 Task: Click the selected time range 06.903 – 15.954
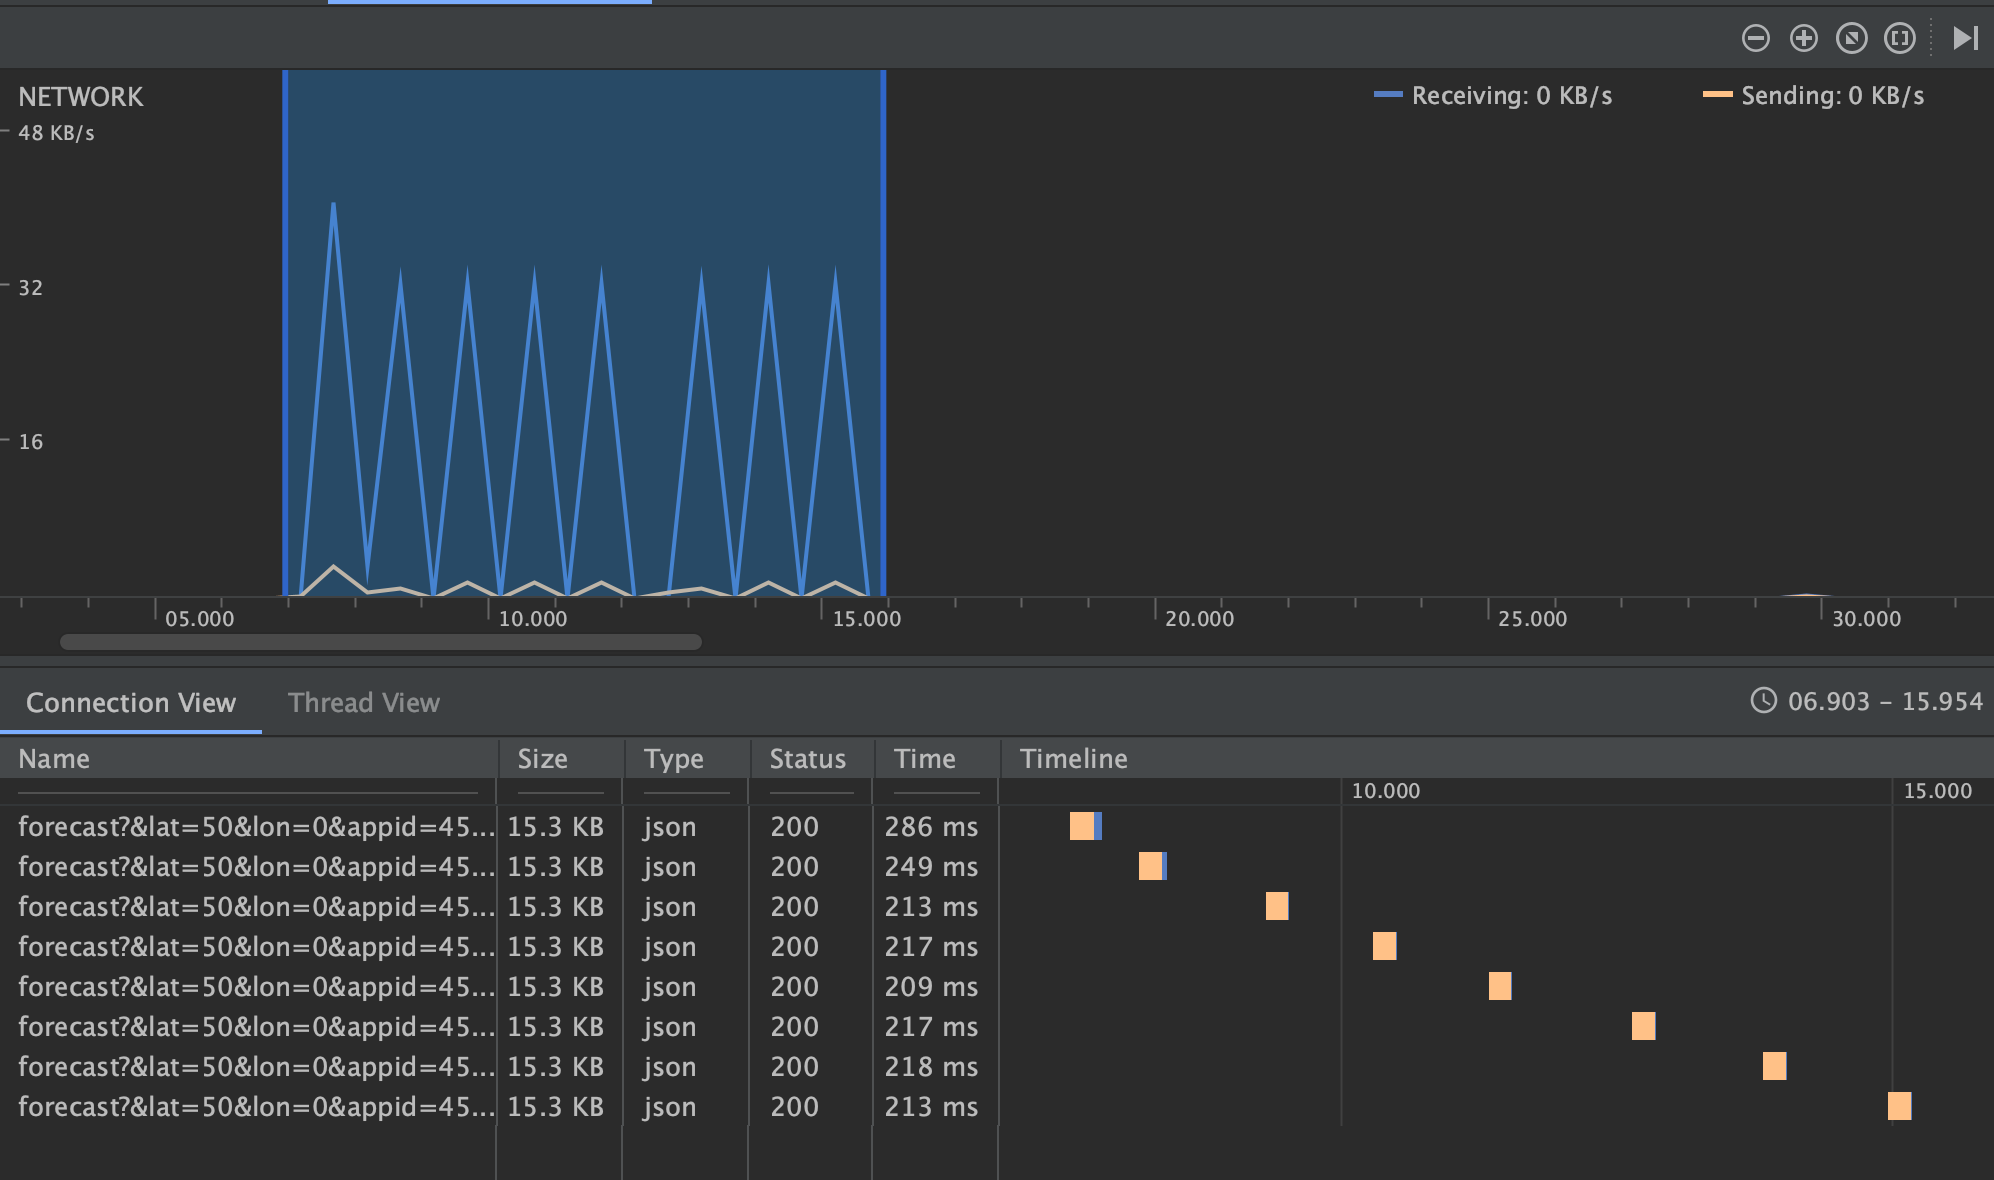[x=1885, y=701]
